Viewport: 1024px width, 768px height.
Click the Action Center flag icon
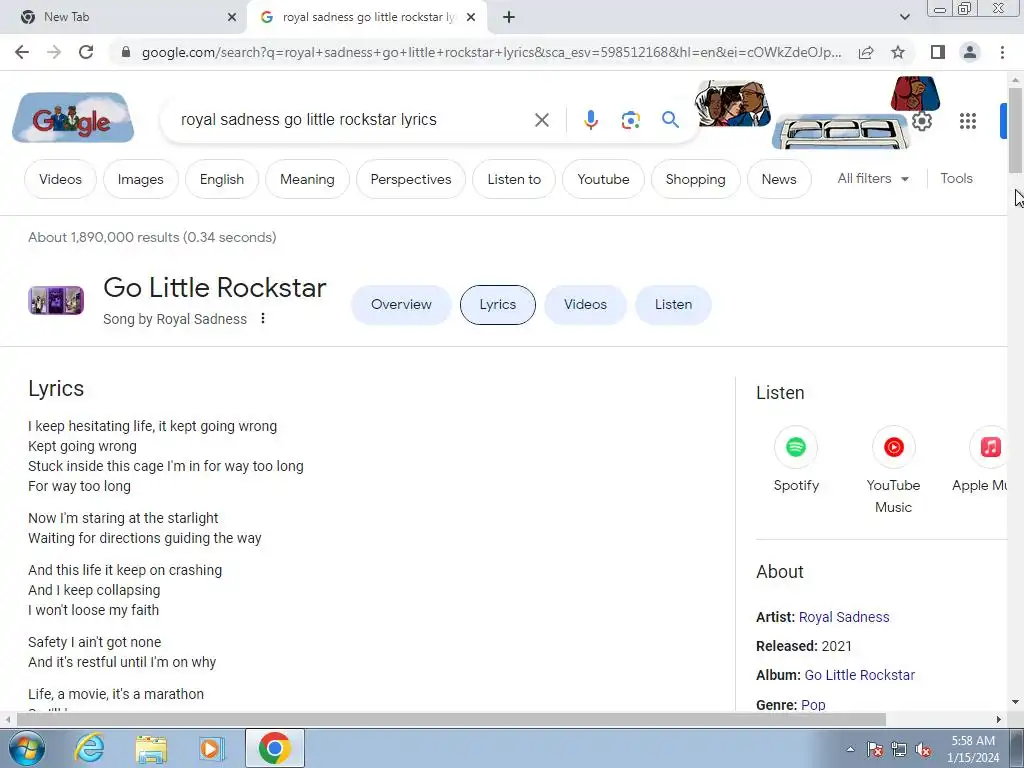(x=875, y=749)
